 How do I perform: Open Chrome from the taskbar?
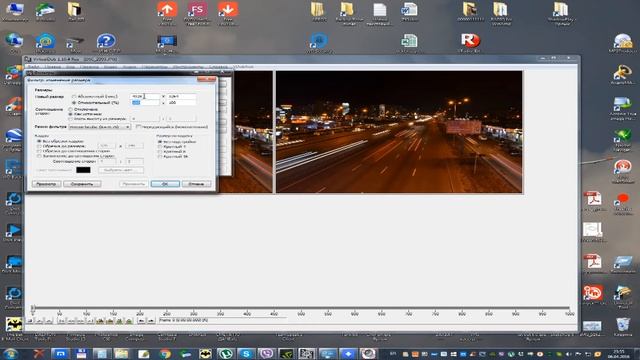[x=165, y=353]
